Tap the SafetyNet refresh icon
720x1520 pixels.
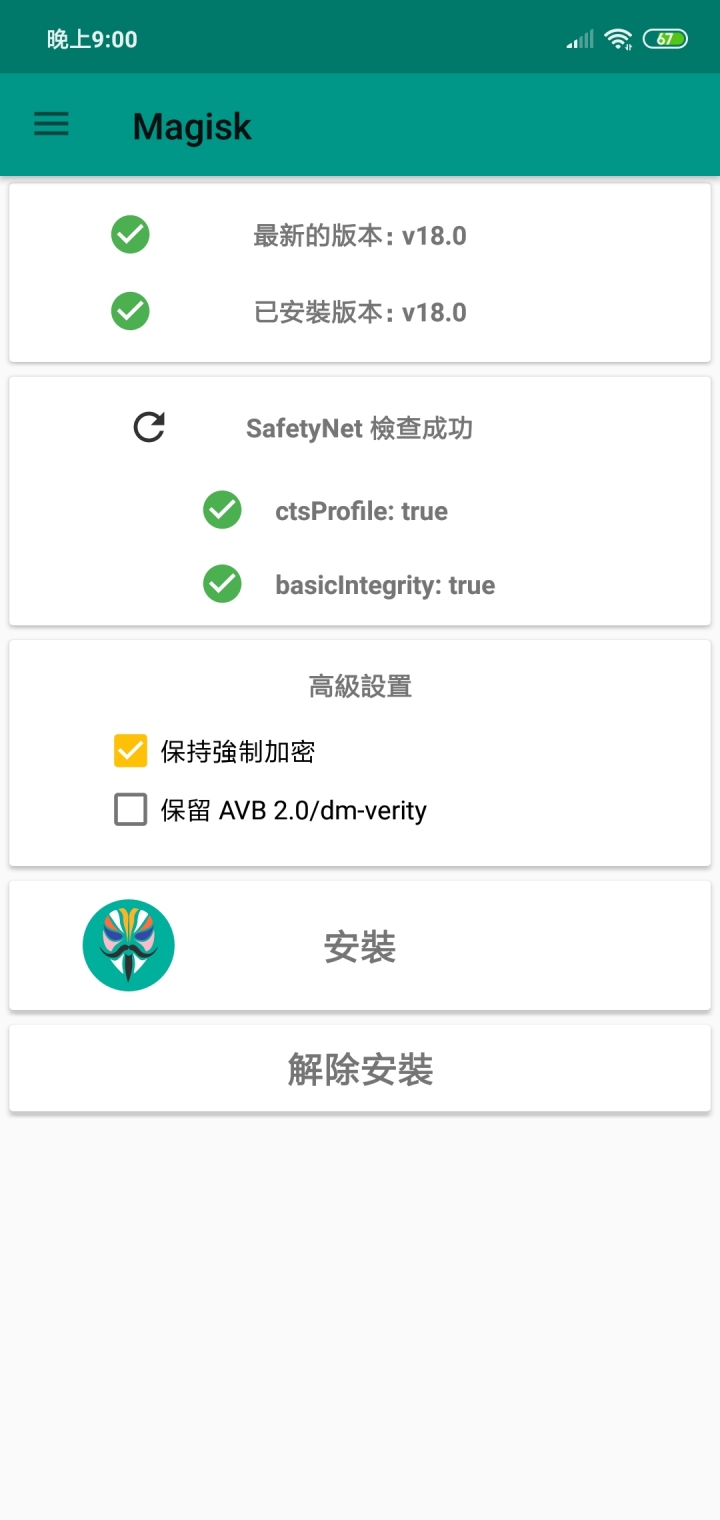coord(149,428)
